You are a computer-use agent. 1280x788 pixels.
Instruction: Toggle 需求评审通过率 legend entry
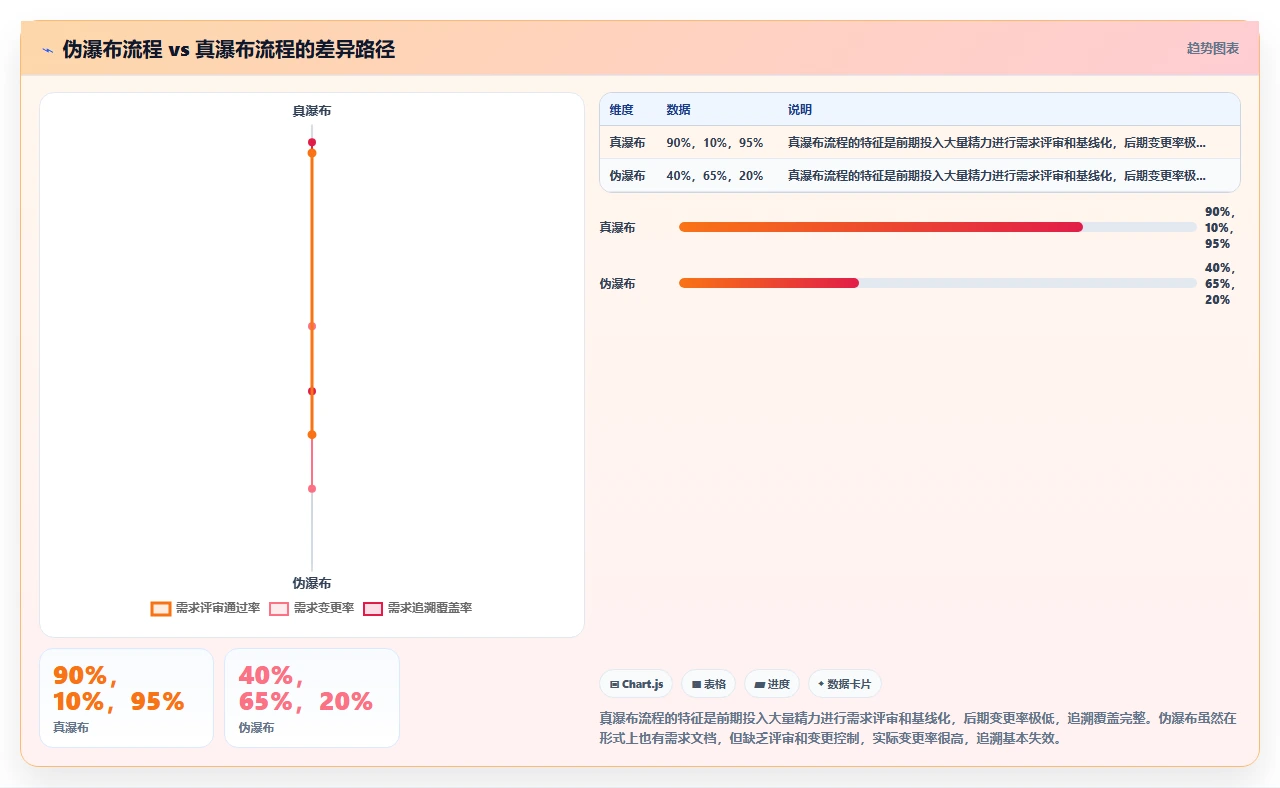(x=205, y=608)
